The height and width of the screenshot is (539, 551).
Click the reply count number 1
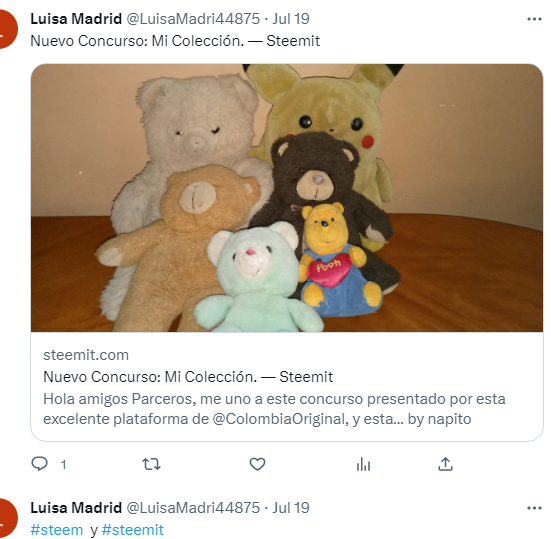[x=64, y=465]
